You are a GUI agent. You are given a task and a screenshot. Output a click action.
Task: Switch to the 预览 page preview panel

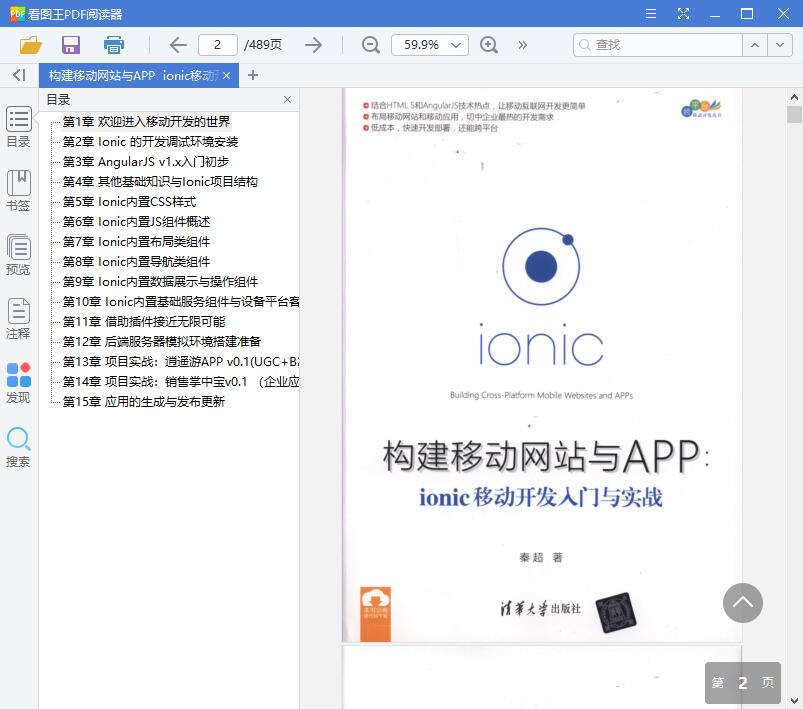point(18,253)
